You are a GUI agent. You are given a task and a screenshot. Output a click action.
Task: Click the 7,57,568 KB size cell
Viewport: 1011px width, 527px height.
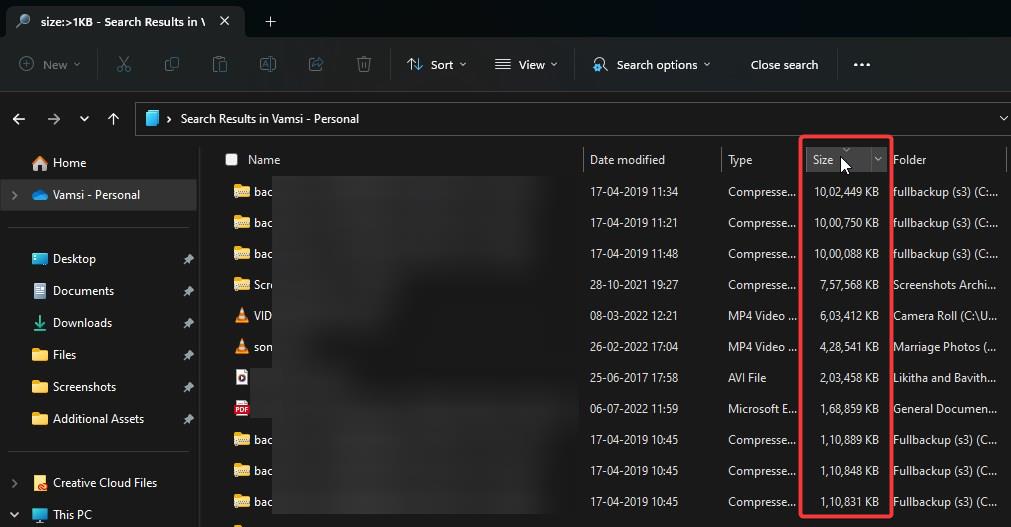click(849, 284)
